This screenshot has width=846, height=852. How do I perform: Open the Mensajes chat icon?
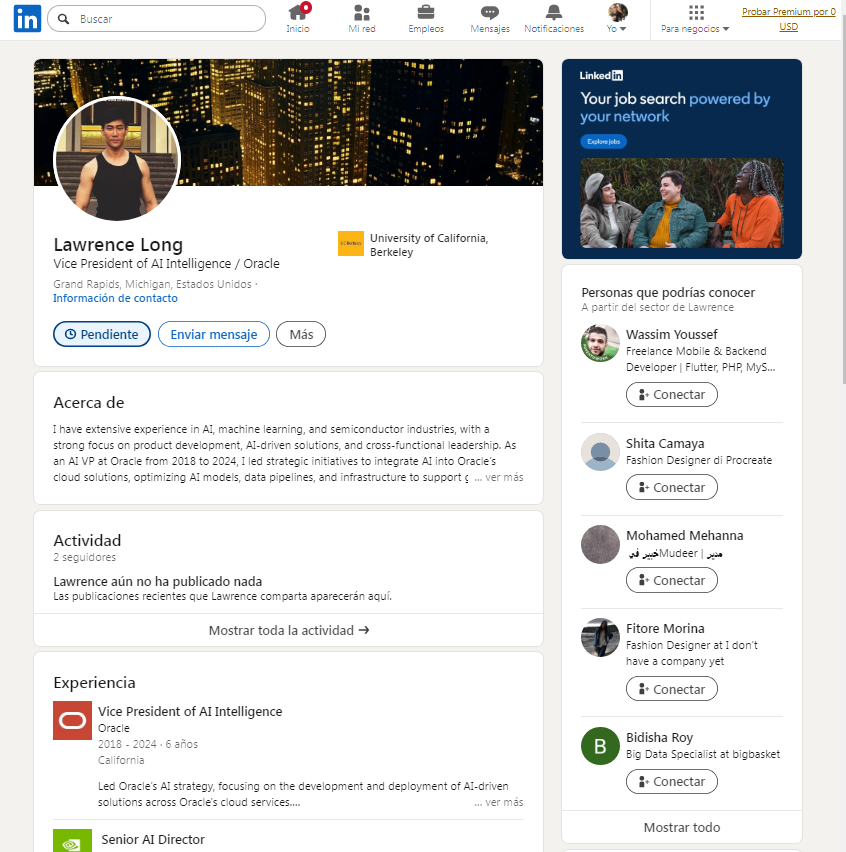click(x=490, y=12)
